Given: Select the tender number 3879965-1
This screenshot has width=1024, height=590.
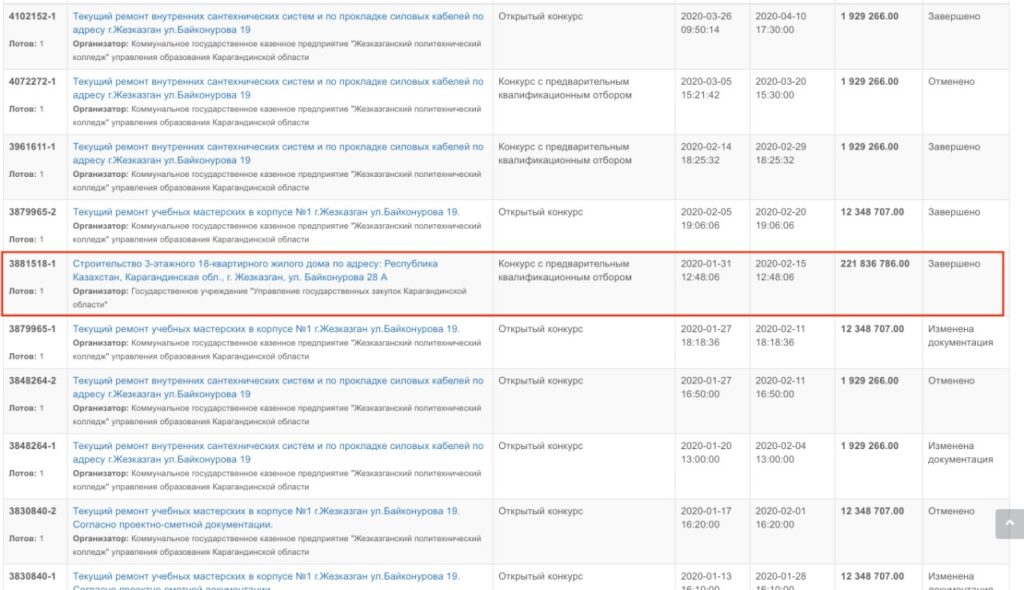Looking at the screenshot, I should click(33, 329).
